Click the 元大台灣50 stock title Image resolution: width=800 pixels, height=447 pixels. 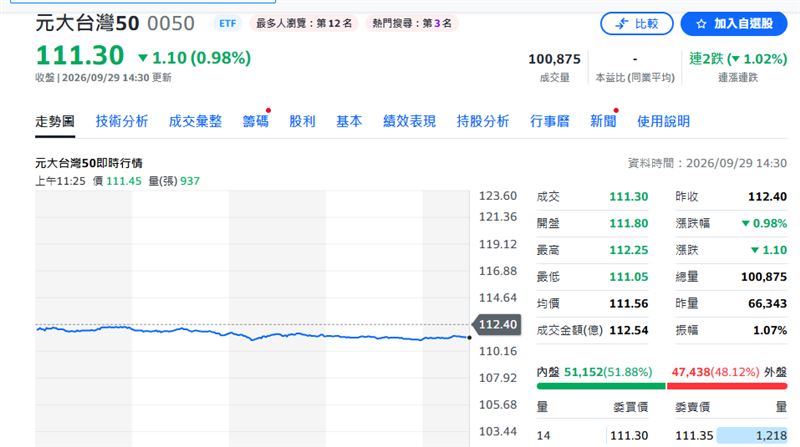click(x=87, y=23)
